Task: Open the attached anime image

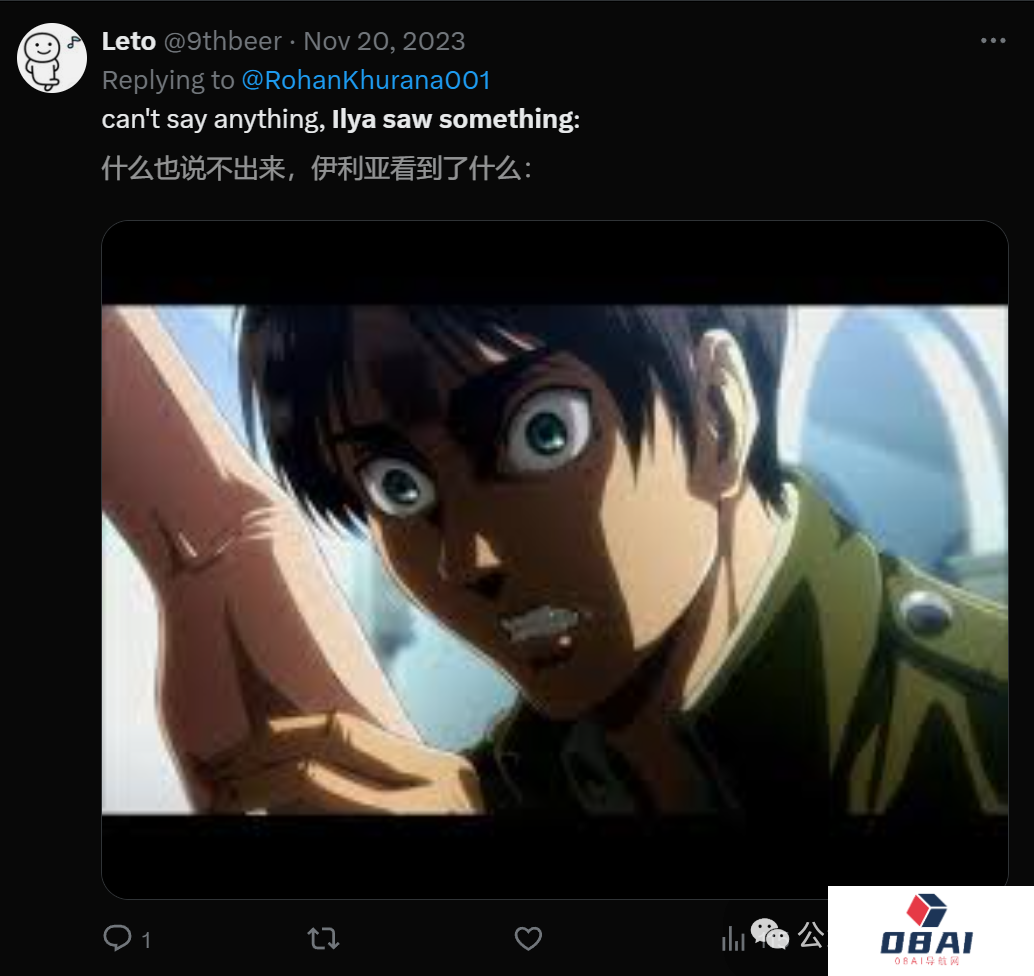Action: [x=555, y=559]
